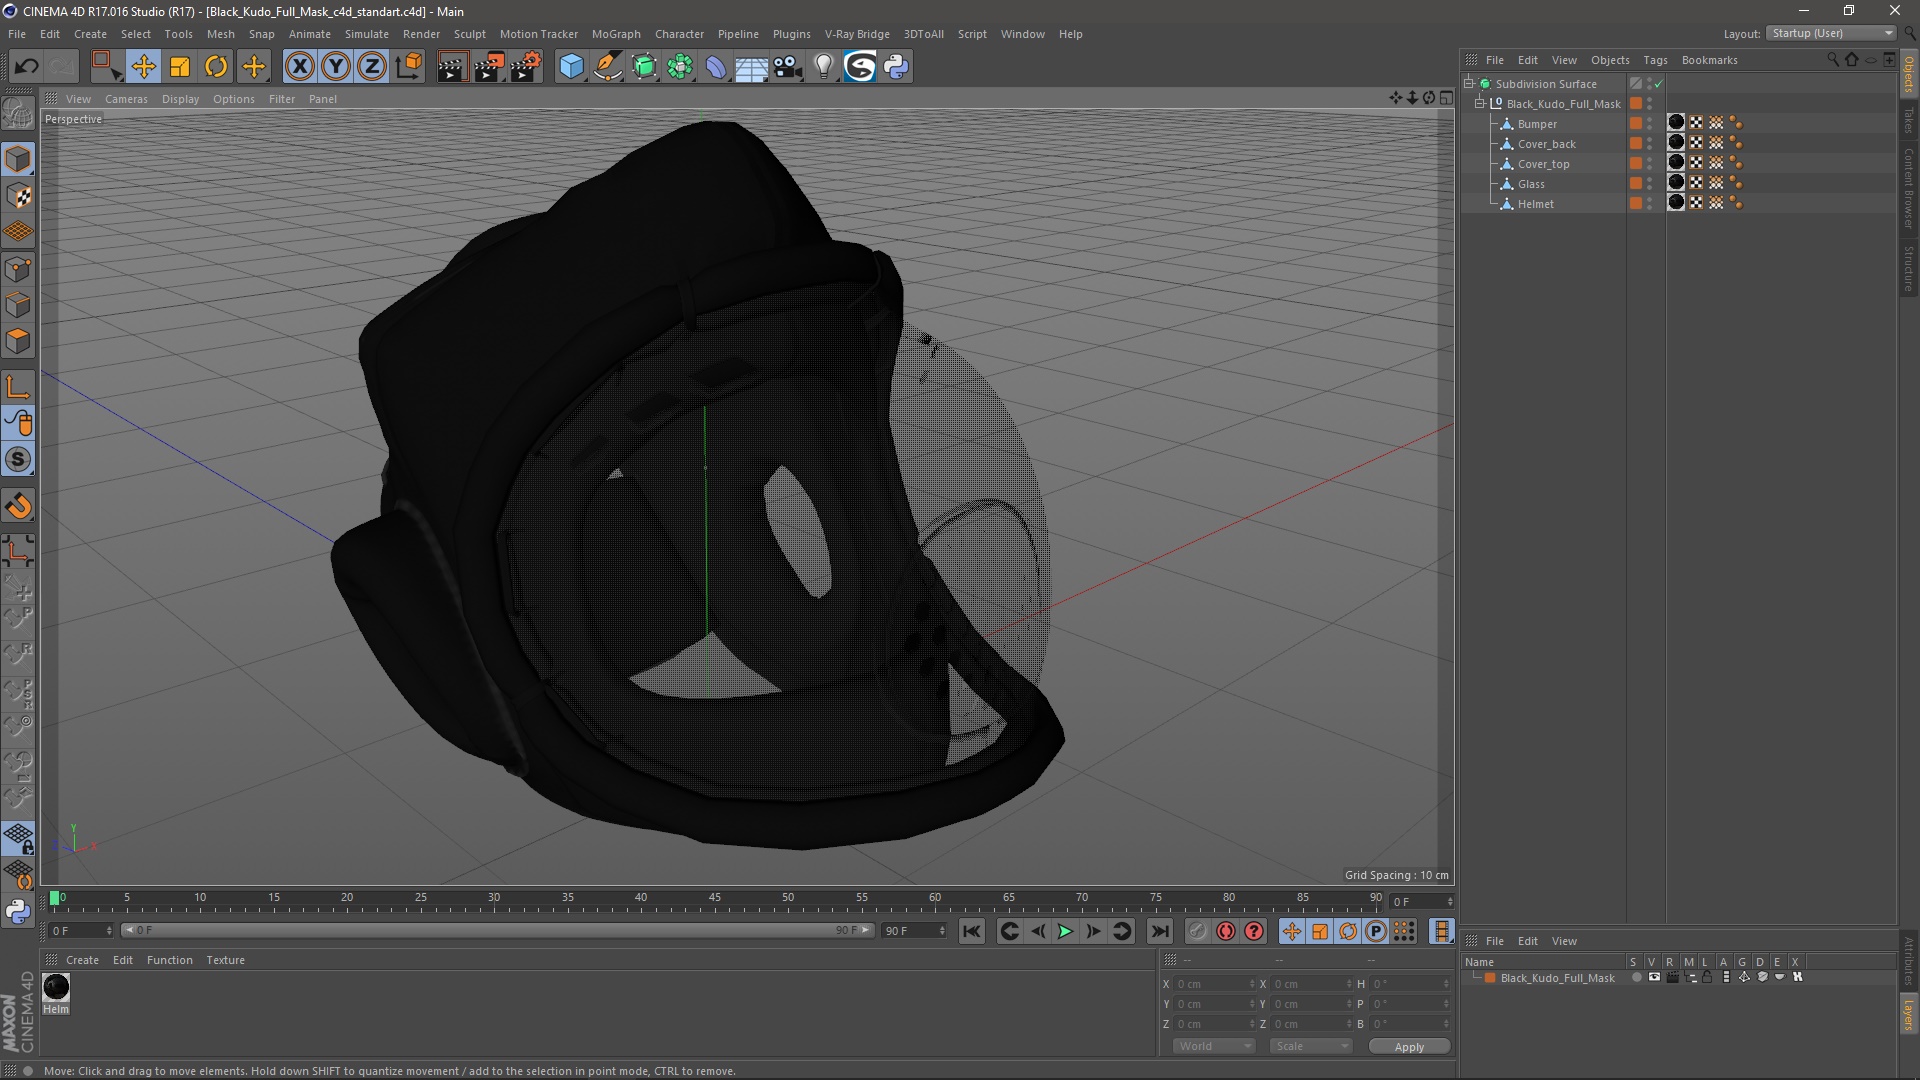Toggle the Y axis lock
Image resolution: width=1920 pixels, height=1080 pixels.
336,67
